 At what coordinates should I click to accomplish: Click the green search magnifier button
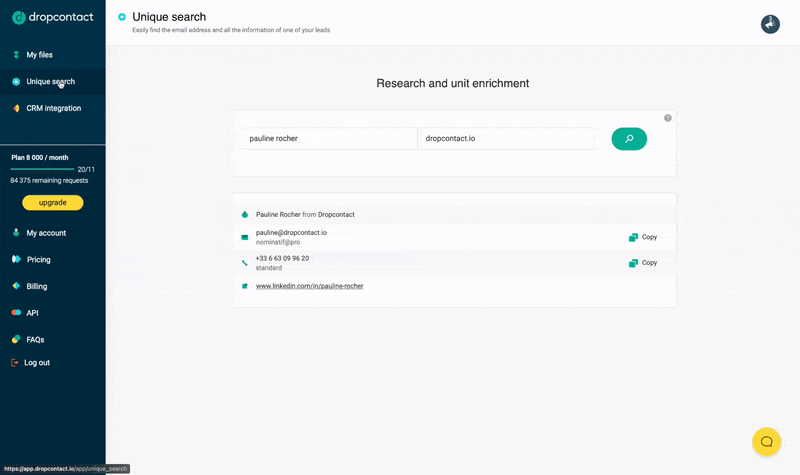[x=629, y=139]
